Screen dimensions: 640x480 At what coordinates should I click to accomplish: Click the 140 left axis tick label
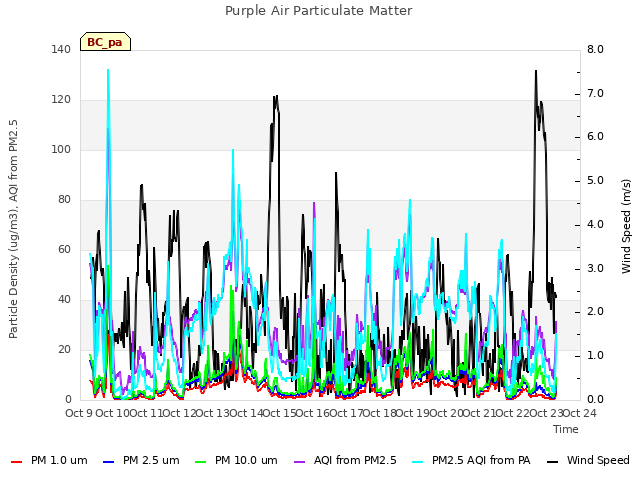pyautogui.click(x=61, y=49)
